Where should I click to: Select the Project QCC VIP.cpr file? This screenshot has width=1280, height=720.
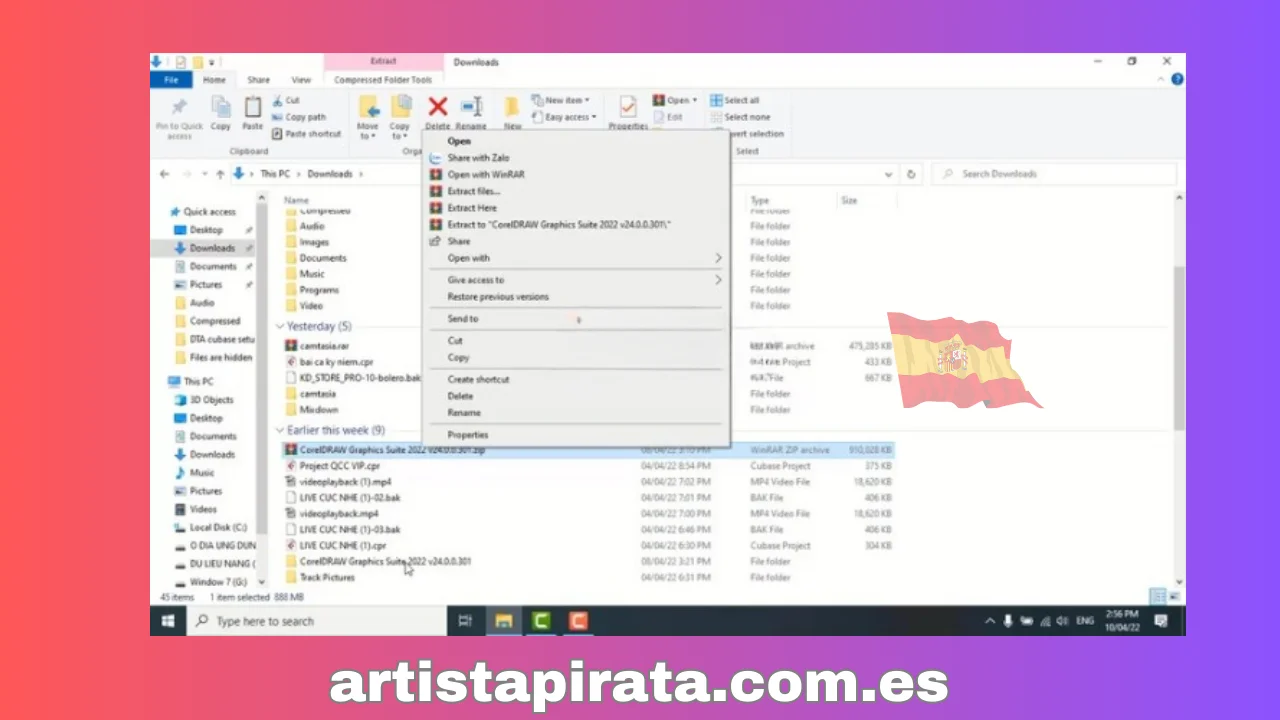340,466
